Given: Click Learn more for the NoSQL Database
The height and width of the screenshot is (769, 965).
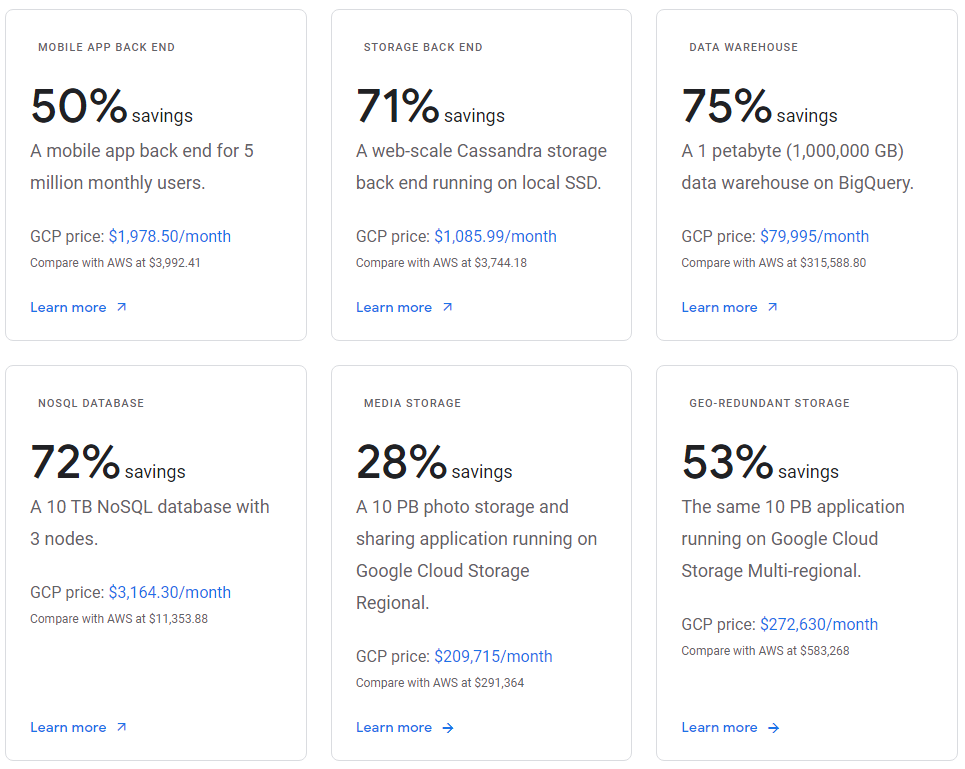Looking at the screenshot, I should point(68,727).
